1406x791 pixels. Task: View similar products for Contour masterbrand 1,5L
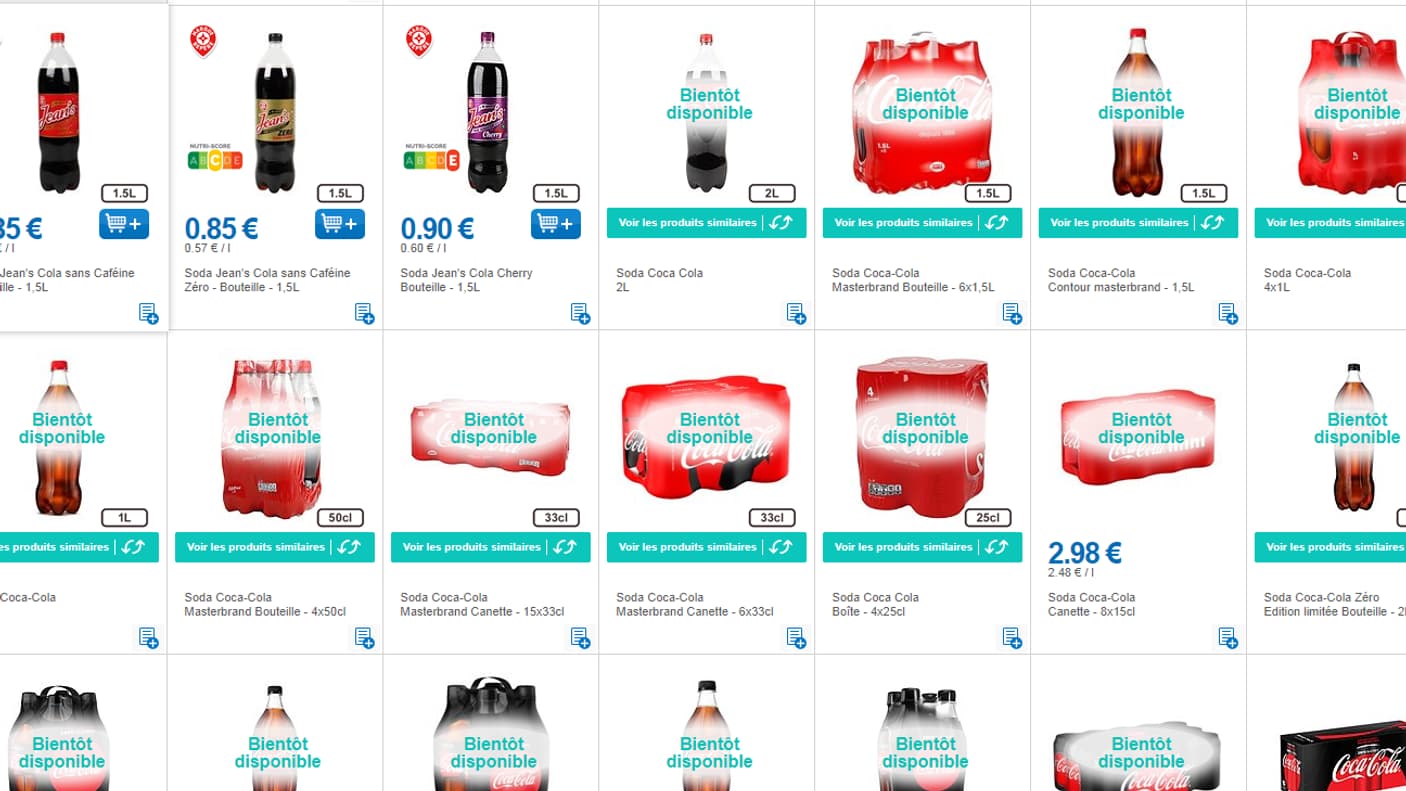click(1138, 223)
